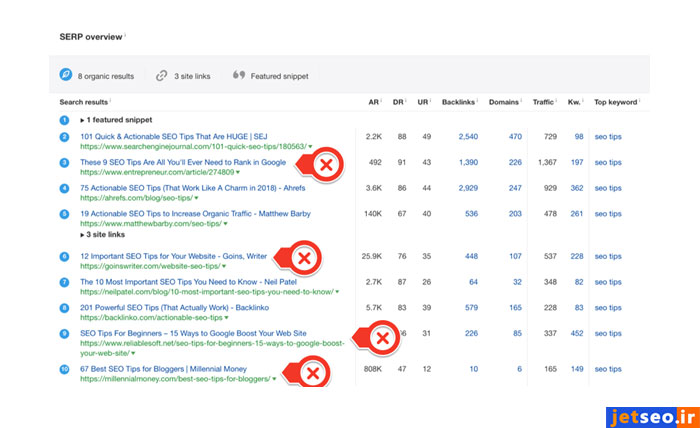Expand the 1 featured snippet row
This screenshot has height=428, width=700.
[116, 120]
